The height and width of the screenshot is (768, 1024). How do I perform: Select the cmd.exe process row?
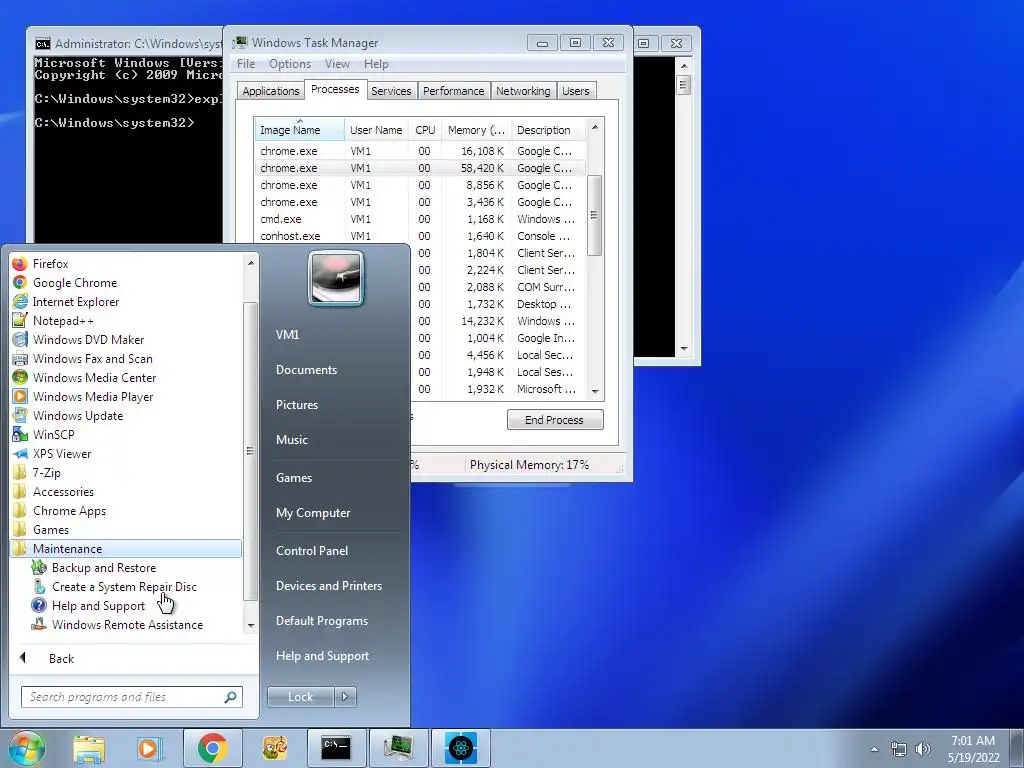click(420, 219)
